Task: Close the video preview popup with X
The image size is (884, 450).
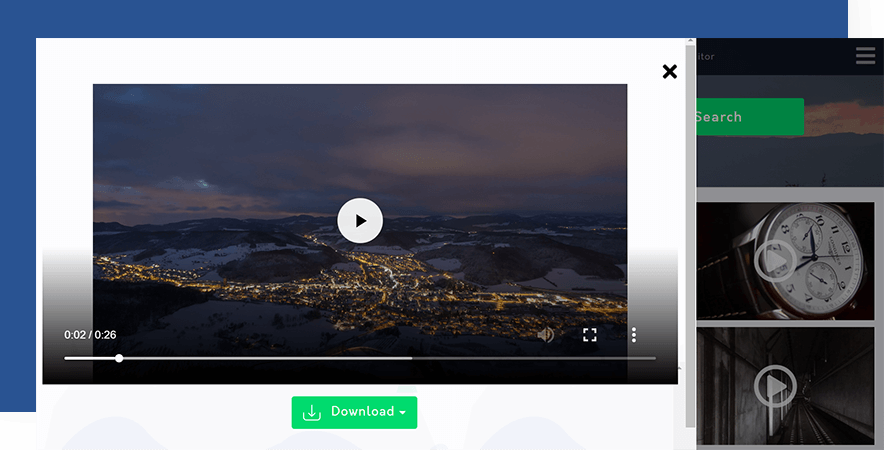Action: pos(669,71)
